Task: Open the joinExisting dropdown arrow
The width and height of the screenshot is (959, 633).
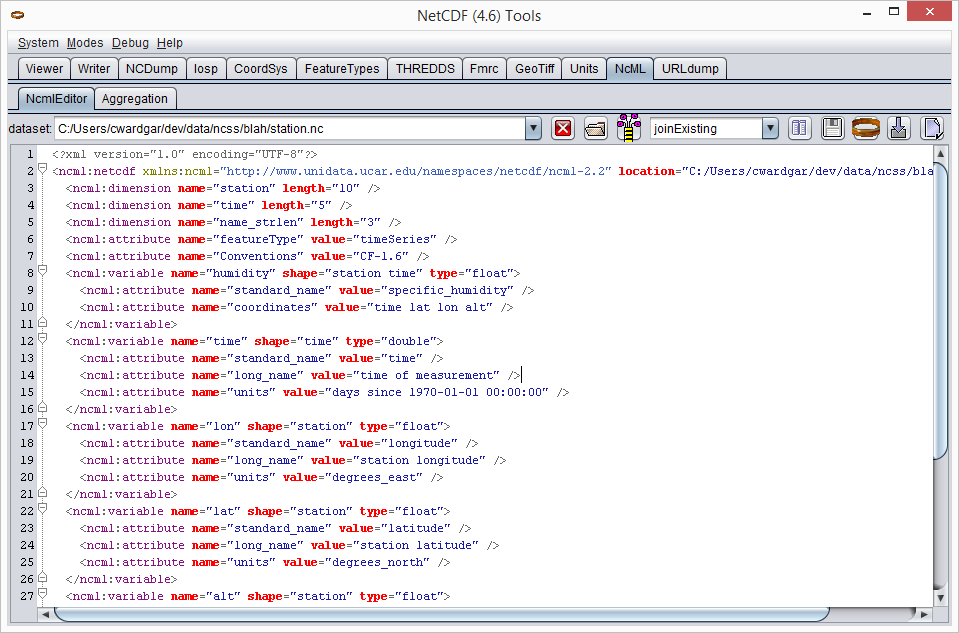Action: coord(770,128)
